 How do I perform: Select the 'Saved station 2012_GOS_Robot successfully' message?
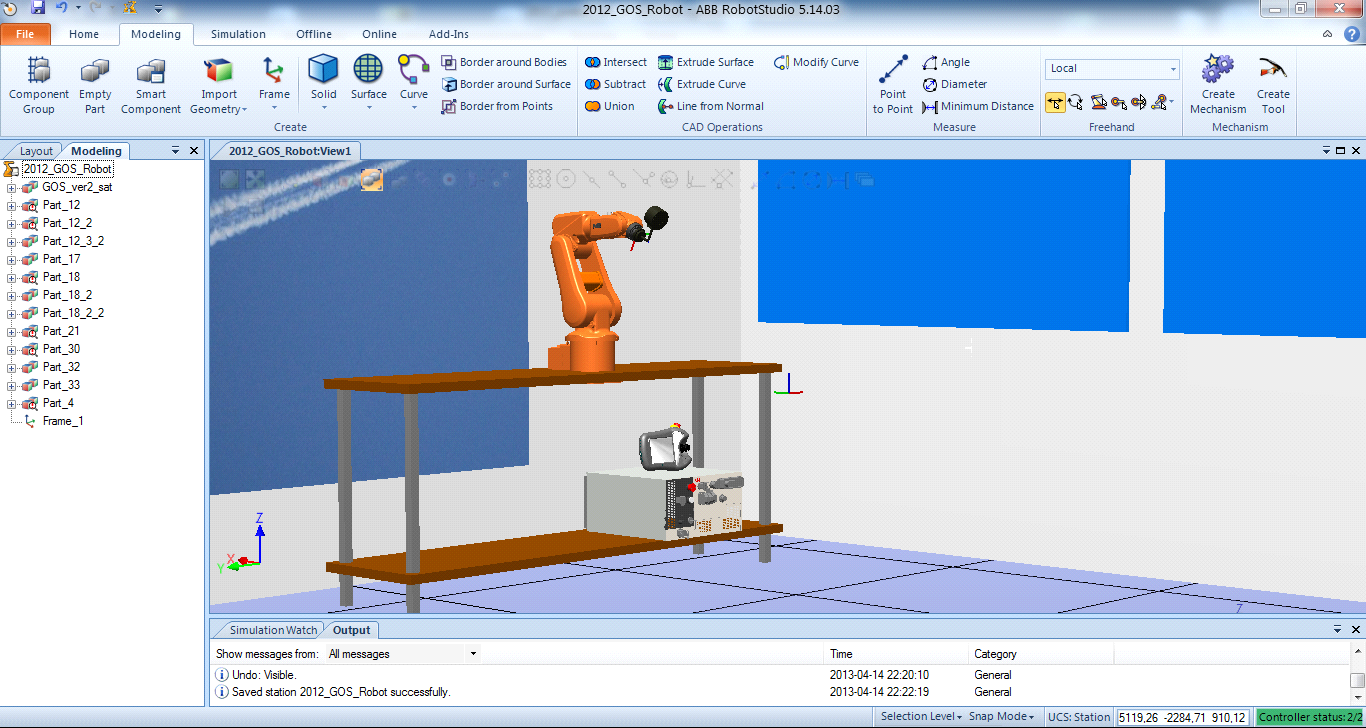pos(341,692)
